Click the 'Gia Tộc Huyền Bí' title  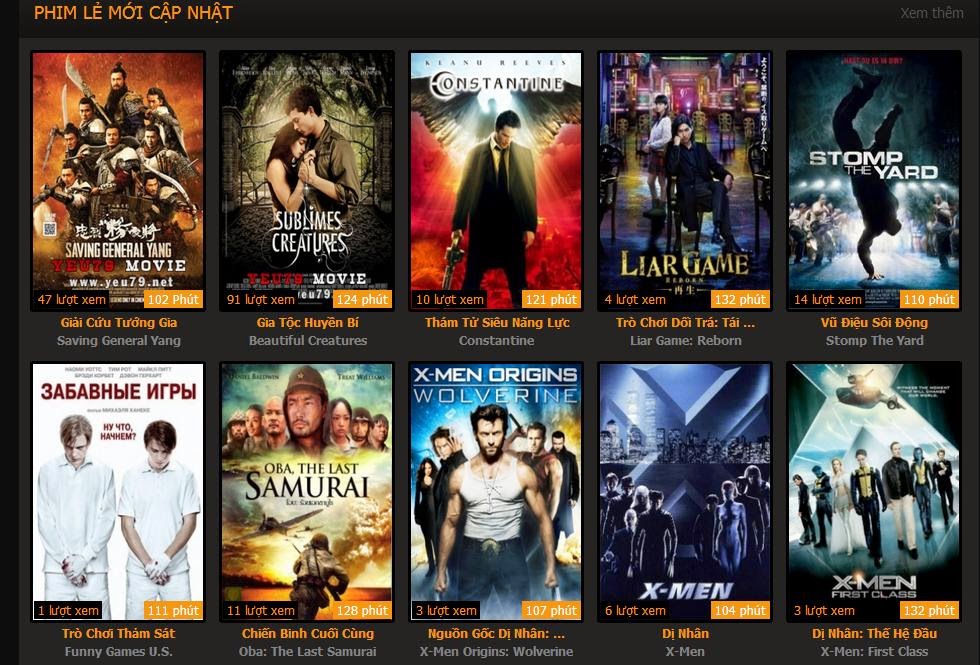tap(308, 322)
